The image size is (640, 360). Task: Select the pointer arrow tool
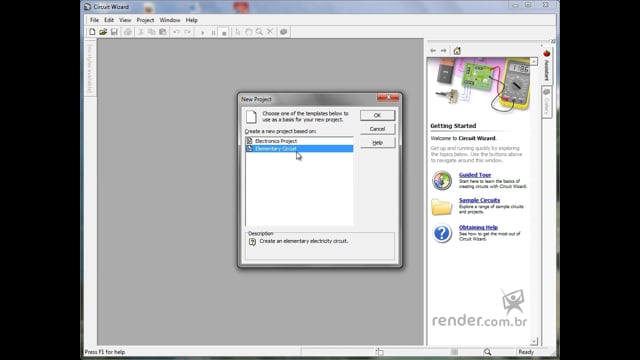point(238,32)
